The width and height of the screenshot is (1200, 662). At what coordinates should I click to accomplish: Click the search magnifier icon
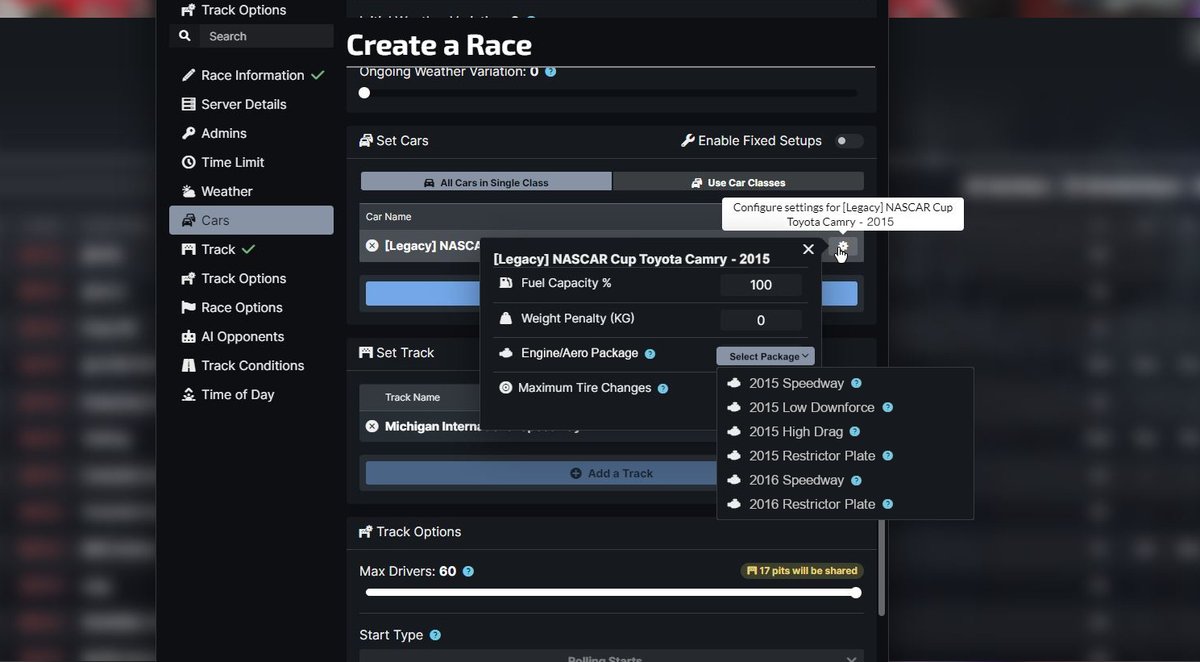click(x=184, y=36)
